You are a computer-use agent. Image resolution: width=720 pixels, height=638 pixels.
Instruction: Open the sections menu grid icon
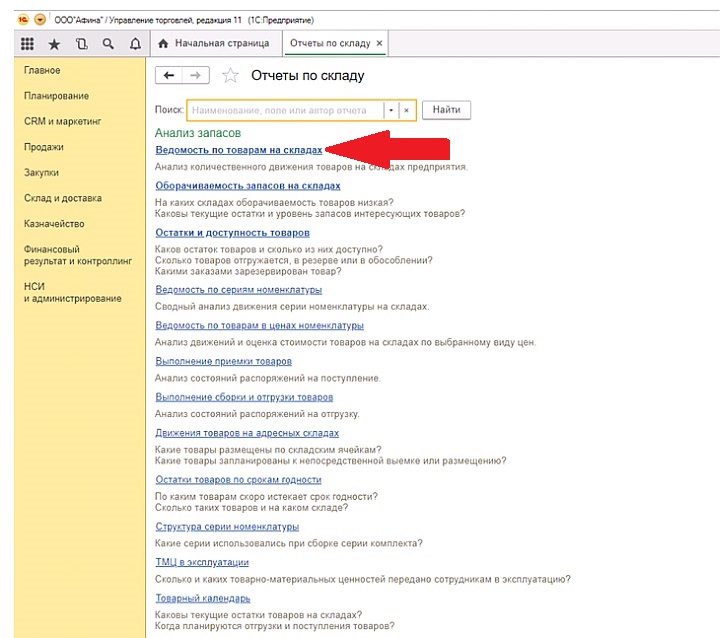pyautogui.click(x=27, y=44)
